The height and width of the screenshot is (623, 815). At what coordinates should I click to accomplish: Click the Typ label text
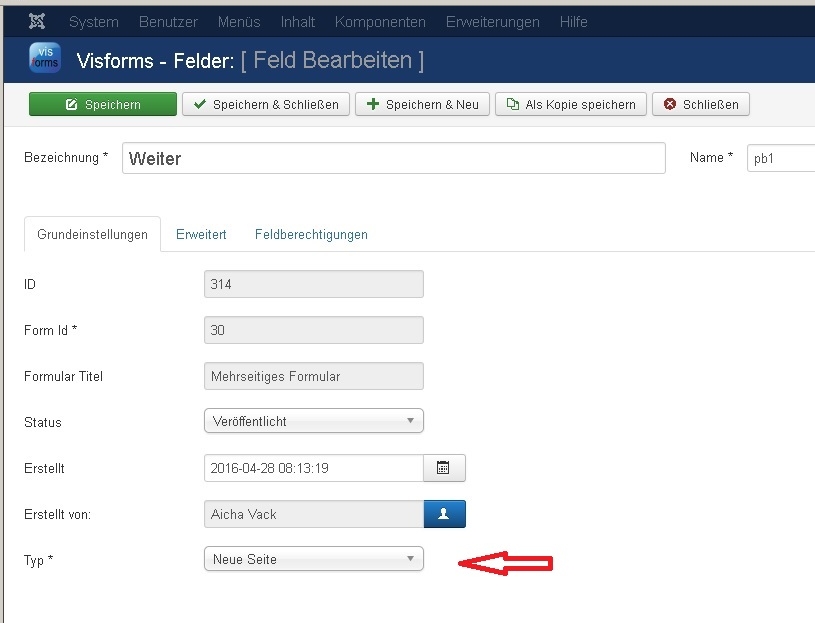coord(38,560)
